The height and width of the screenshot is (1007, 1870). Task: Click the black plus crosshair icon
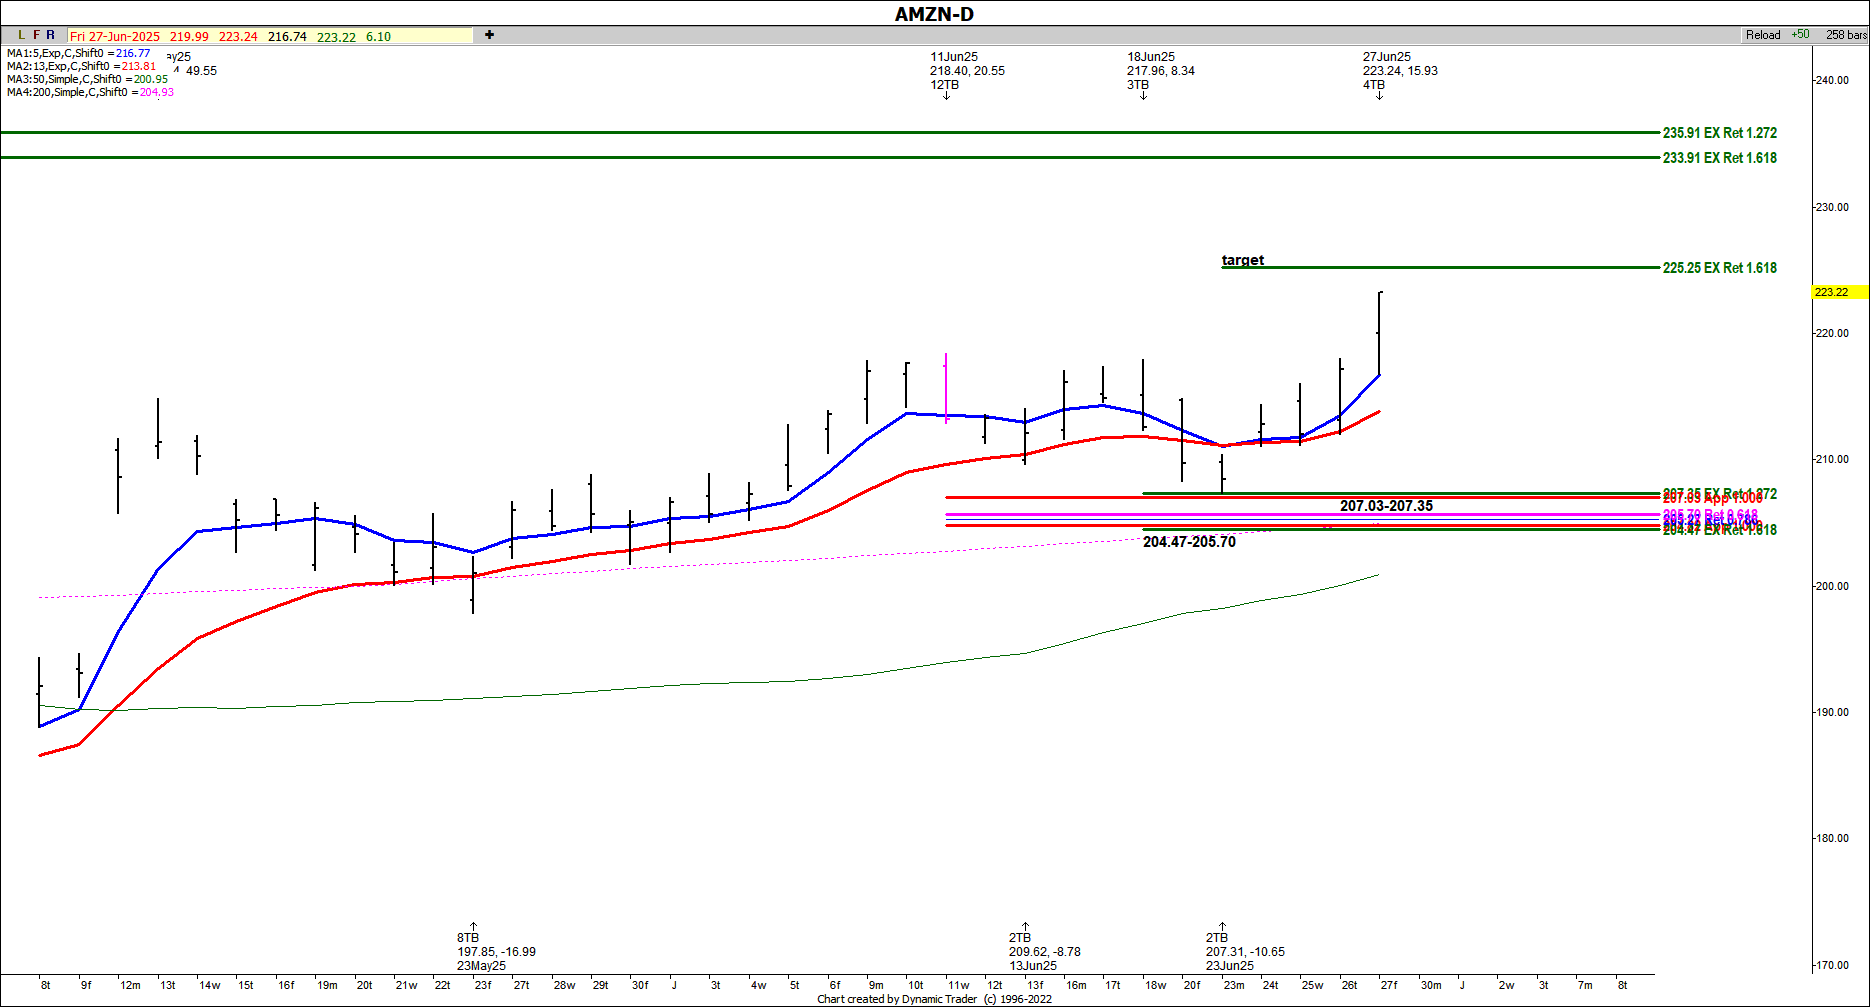[x=489, y=35]
